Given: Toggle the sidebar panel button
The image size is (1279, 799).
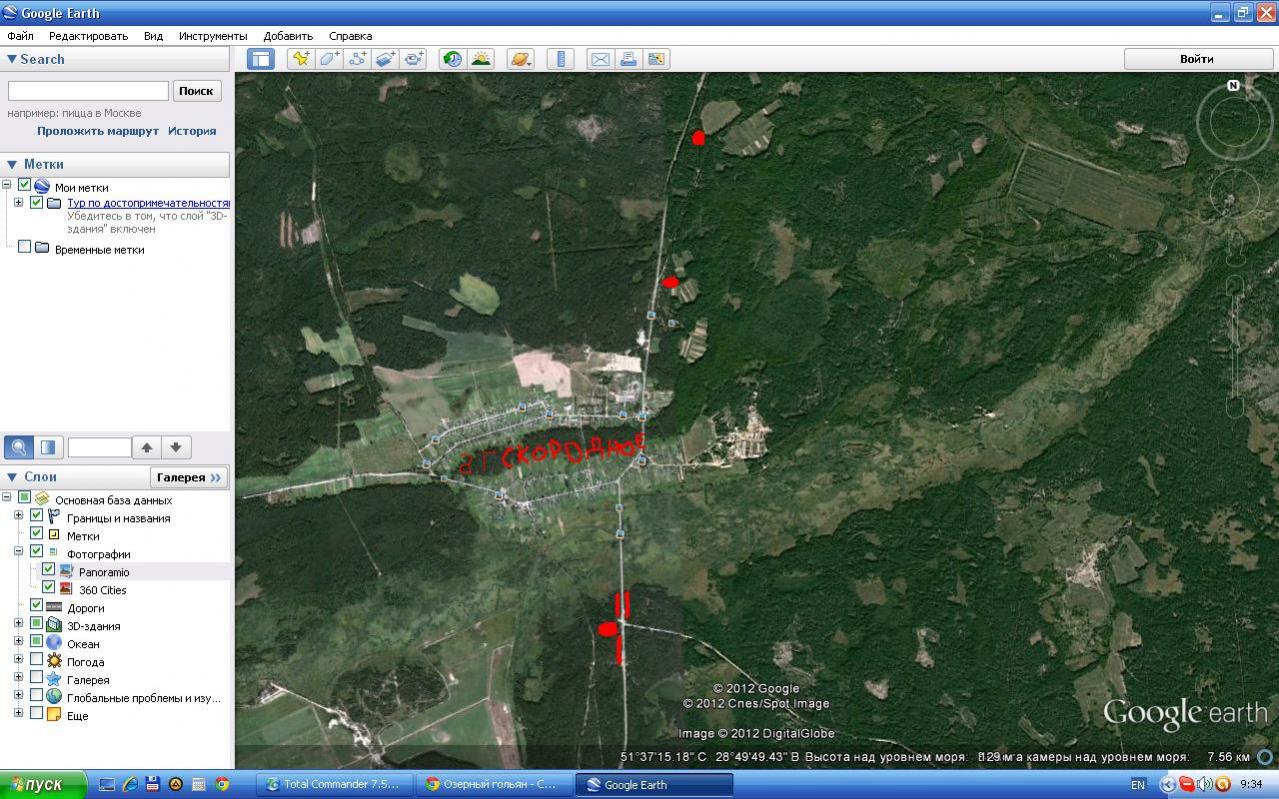Looking at the screenshot, I should tap(260, 59).
